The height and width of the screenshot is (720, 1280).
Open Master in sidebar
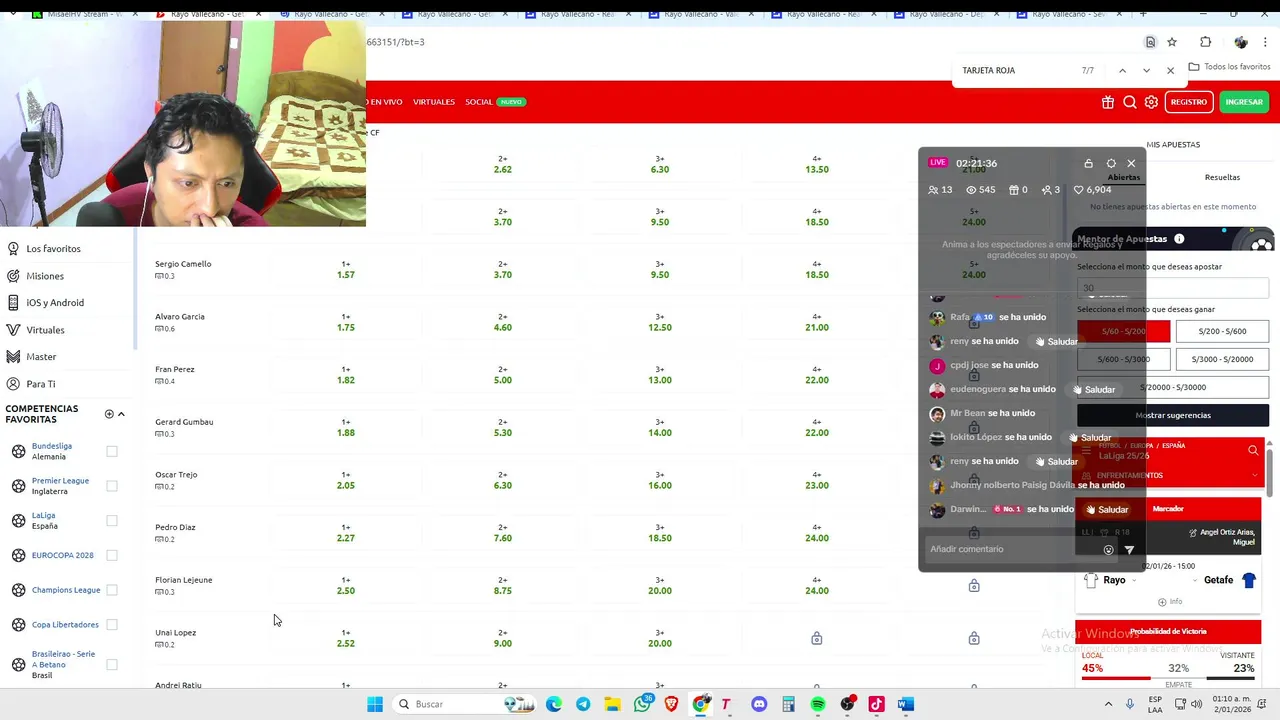(41, 357)
